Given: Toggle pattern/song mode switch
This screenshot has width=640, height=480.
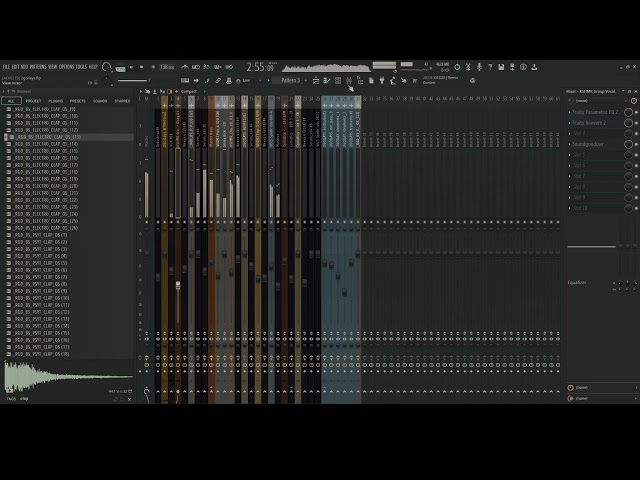Looking at the screenshot, I should pyautogui.click(x=120, y=67).
